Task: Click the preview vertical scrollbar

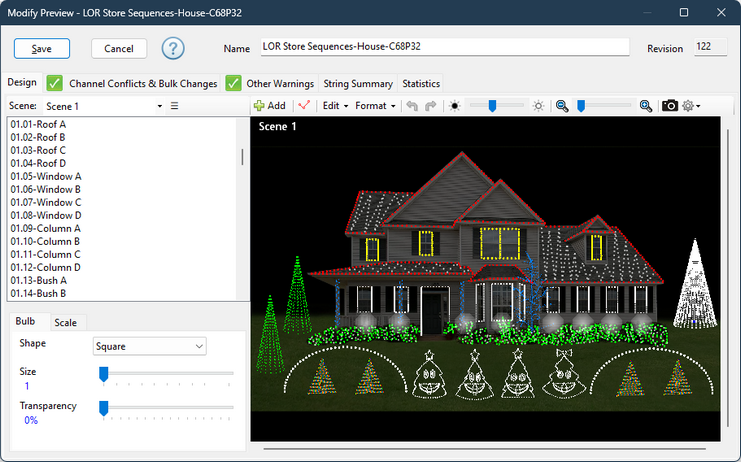Action: click(x=728, y=279)
